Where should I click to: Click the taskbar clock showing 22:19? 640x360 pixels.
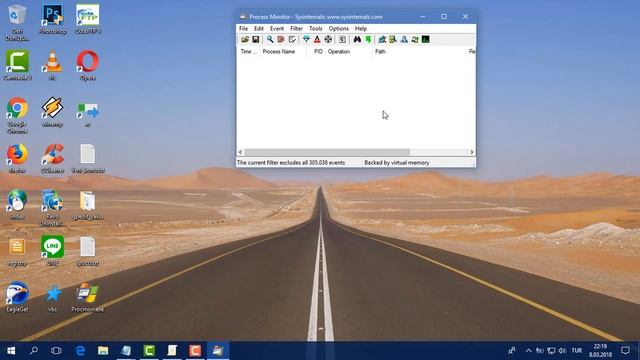(x=600, y=351)
